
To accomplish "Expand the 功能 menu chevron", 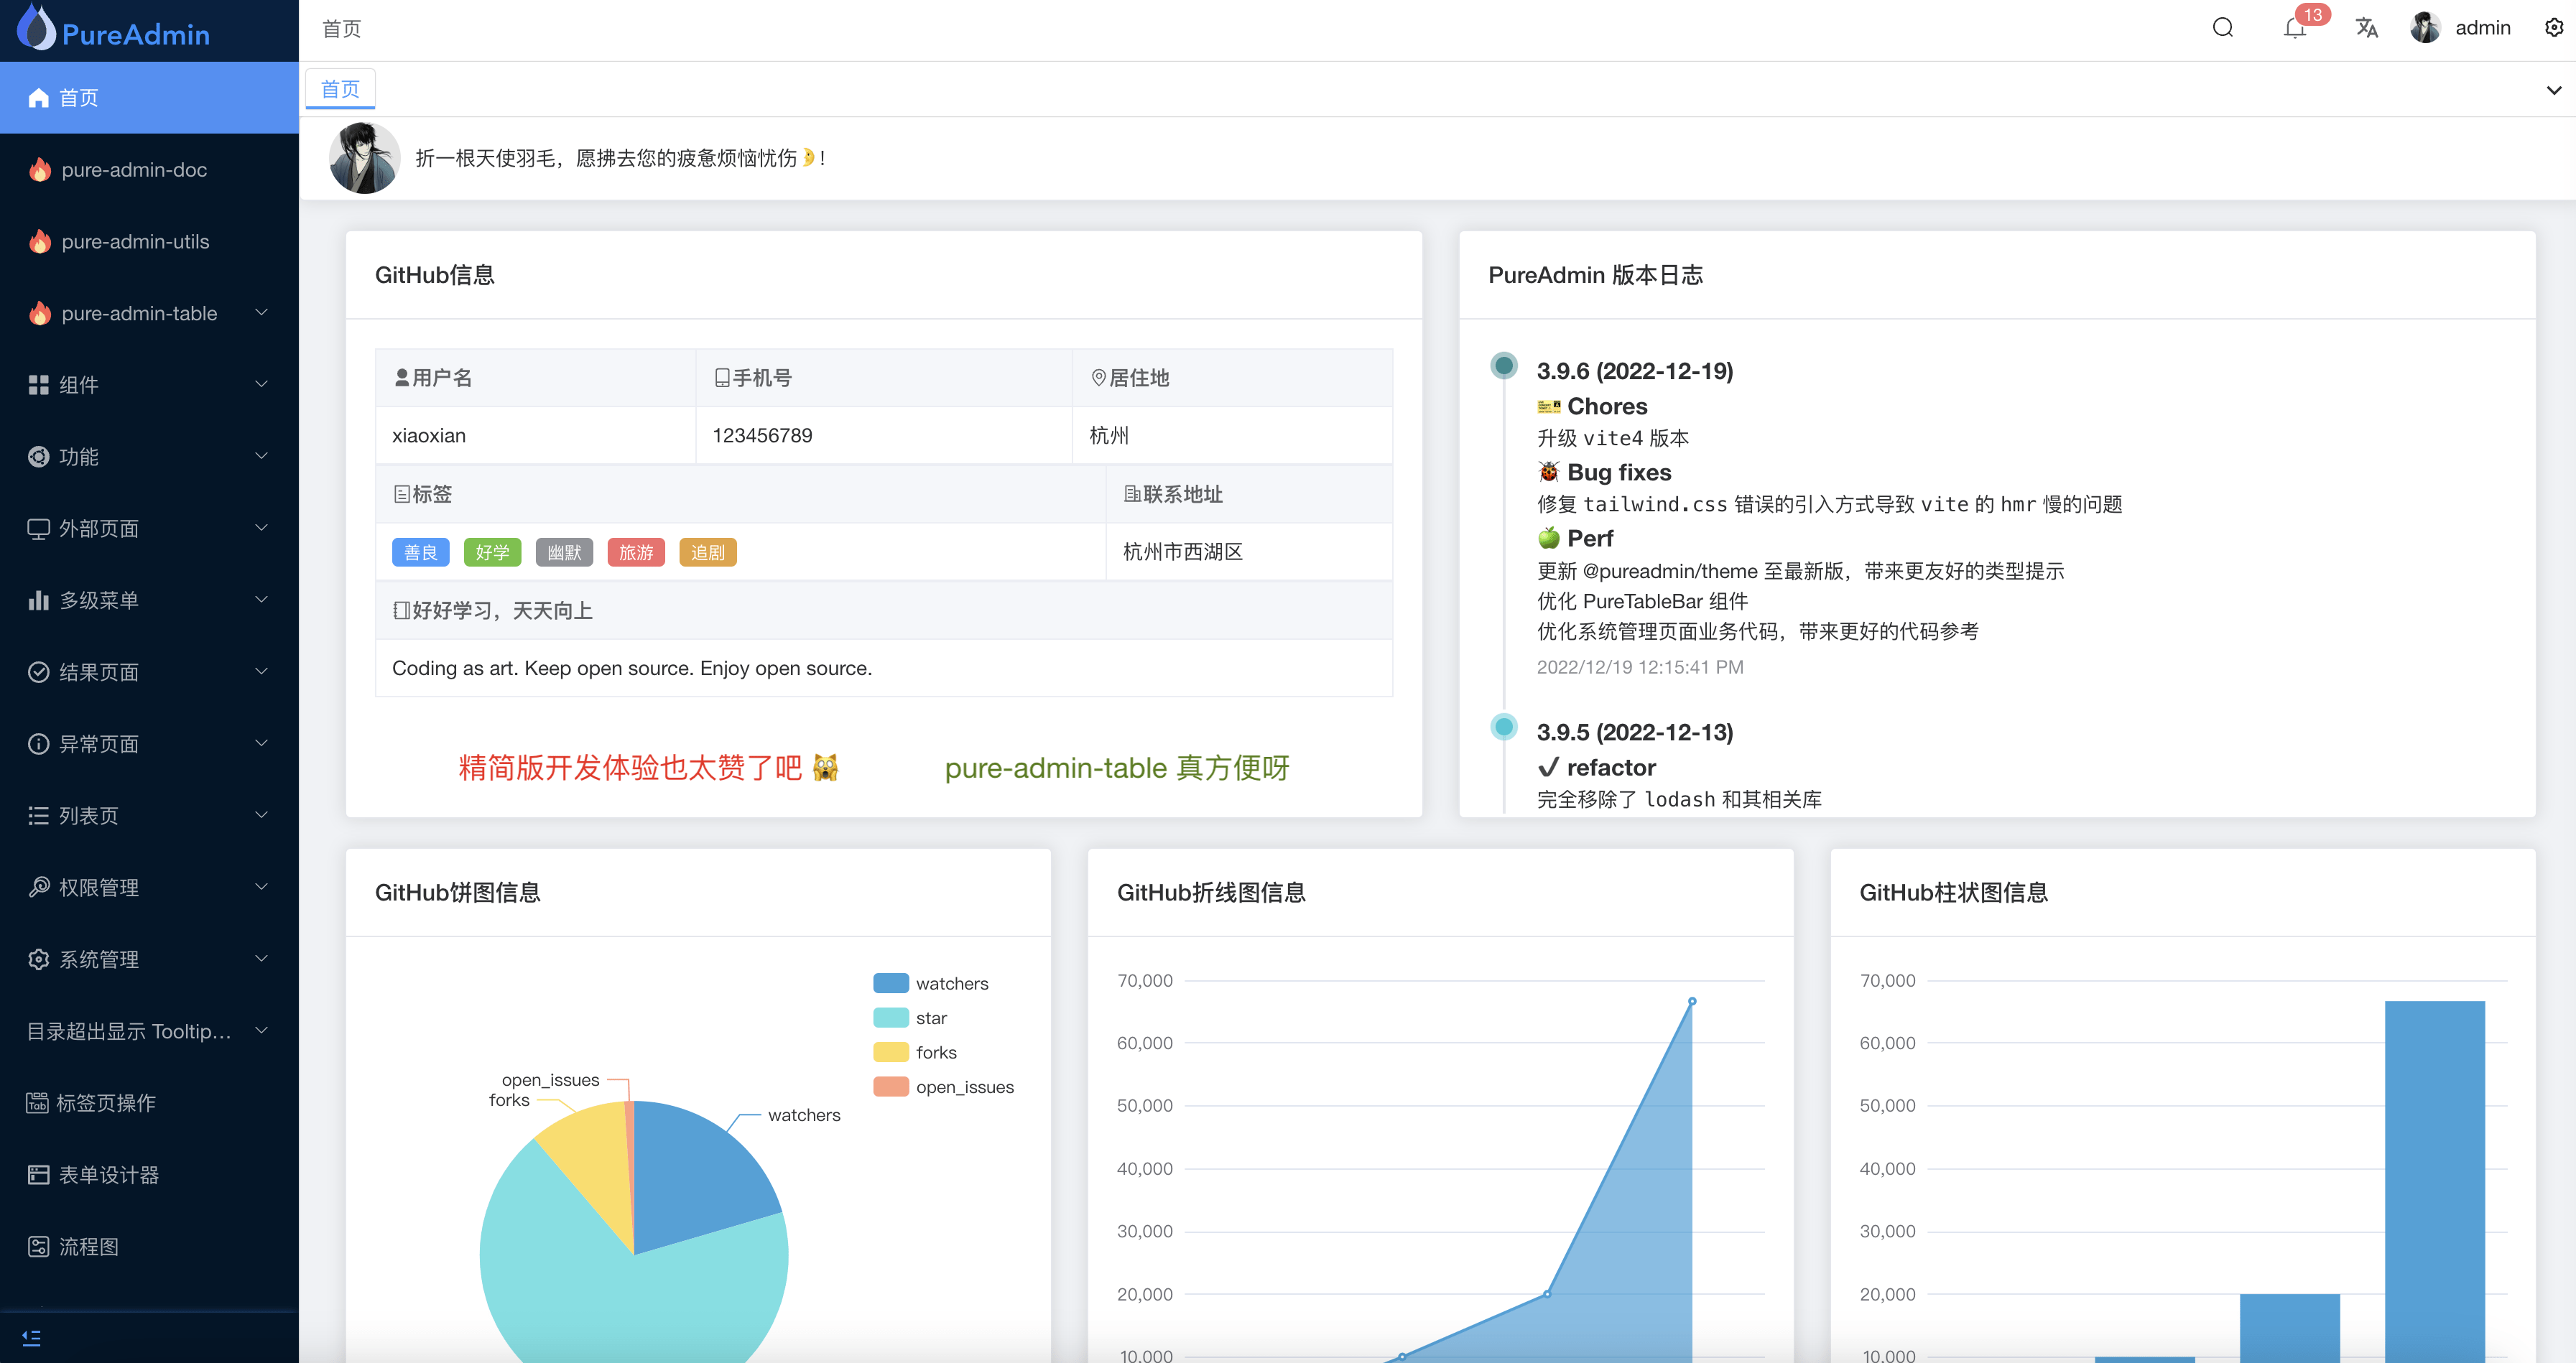I will [x=262, y=457].
